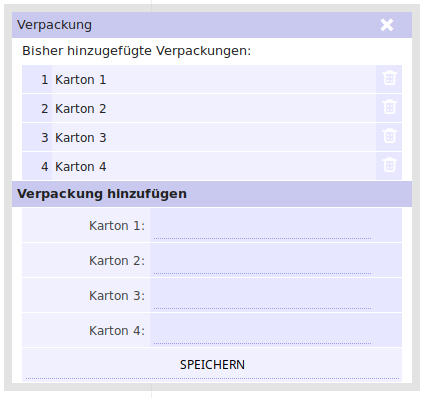The image size is (424, 398).
Task: Select the Karton 2 entry in the list
Action: 214,109
